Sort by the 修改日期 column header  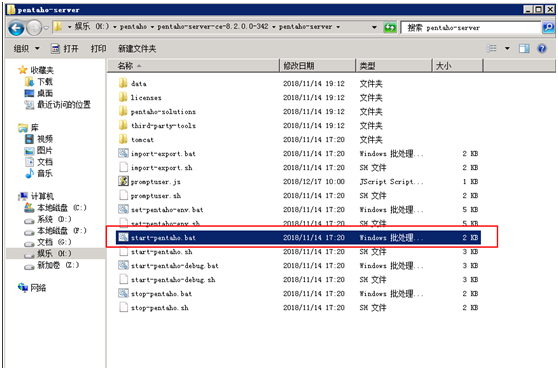click(318, 66)
